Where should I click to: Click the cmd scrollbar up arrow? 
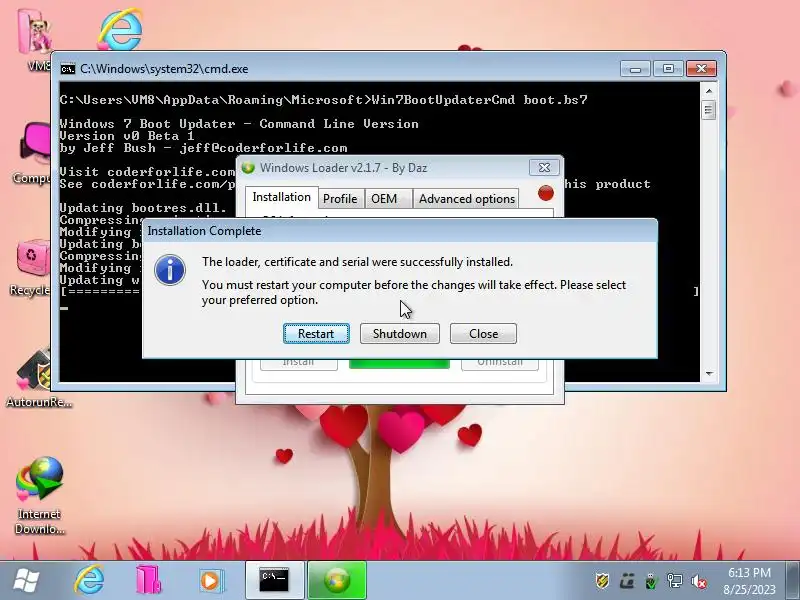(709, 91)
